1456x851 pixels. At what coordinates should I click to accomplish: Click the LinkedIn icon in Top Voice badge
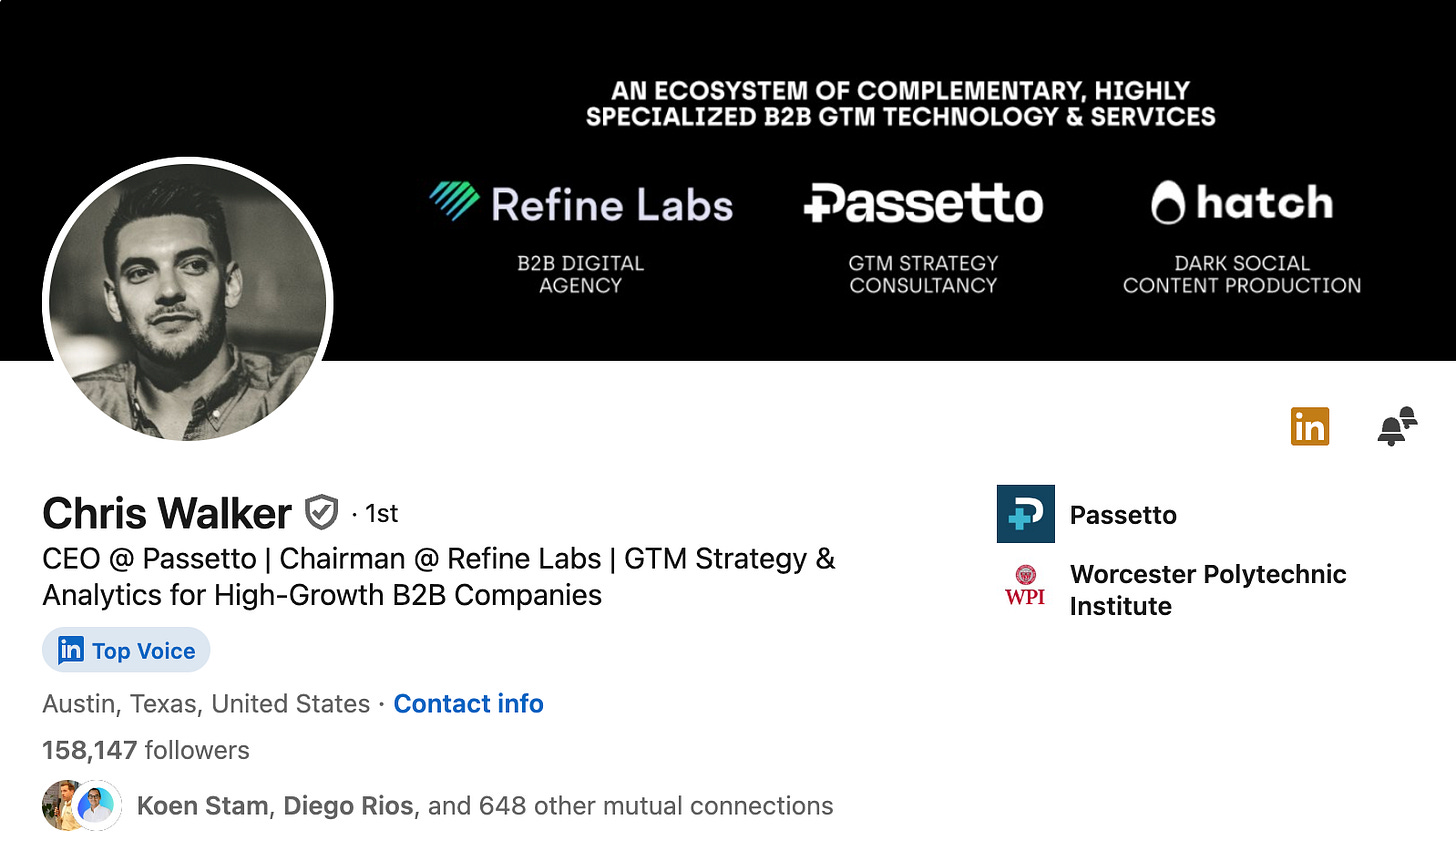(70, 650)
